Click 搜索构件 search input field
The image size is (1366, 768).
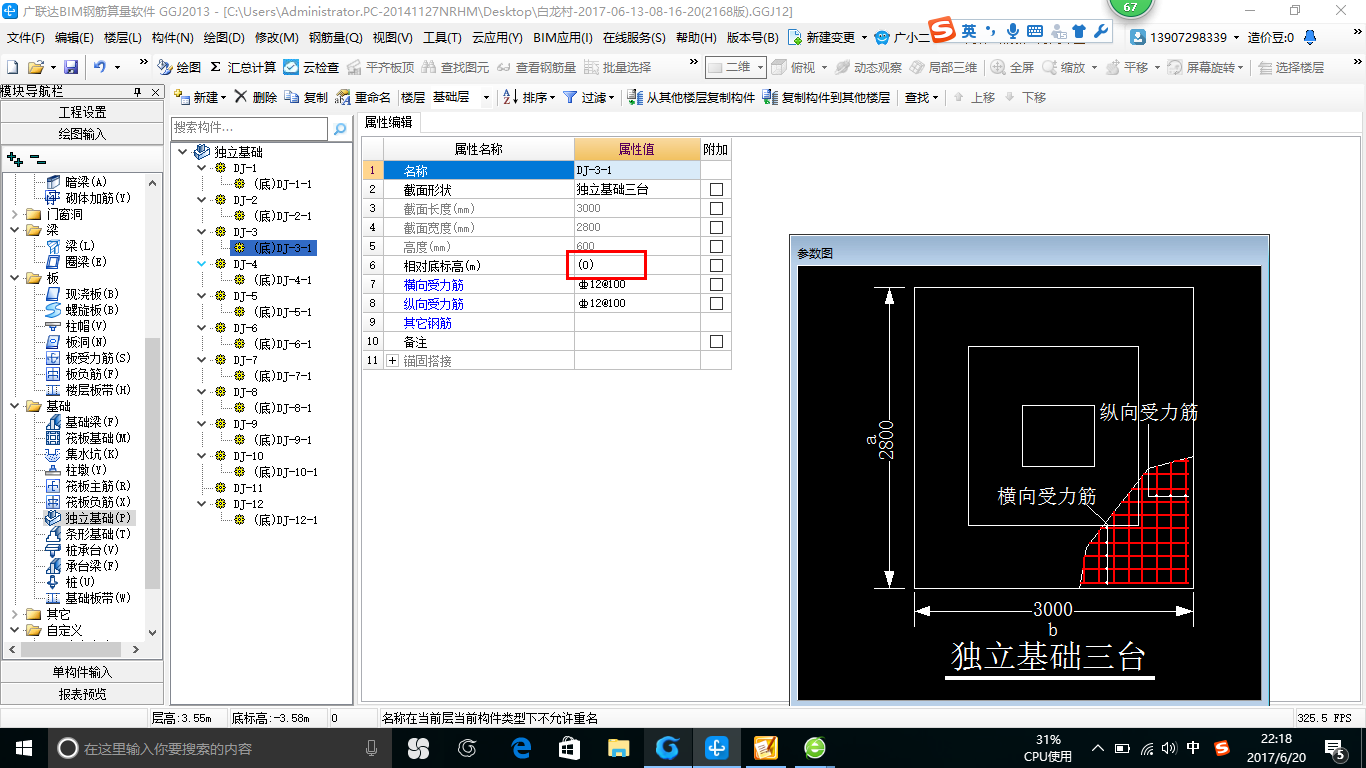pos(250,128)
